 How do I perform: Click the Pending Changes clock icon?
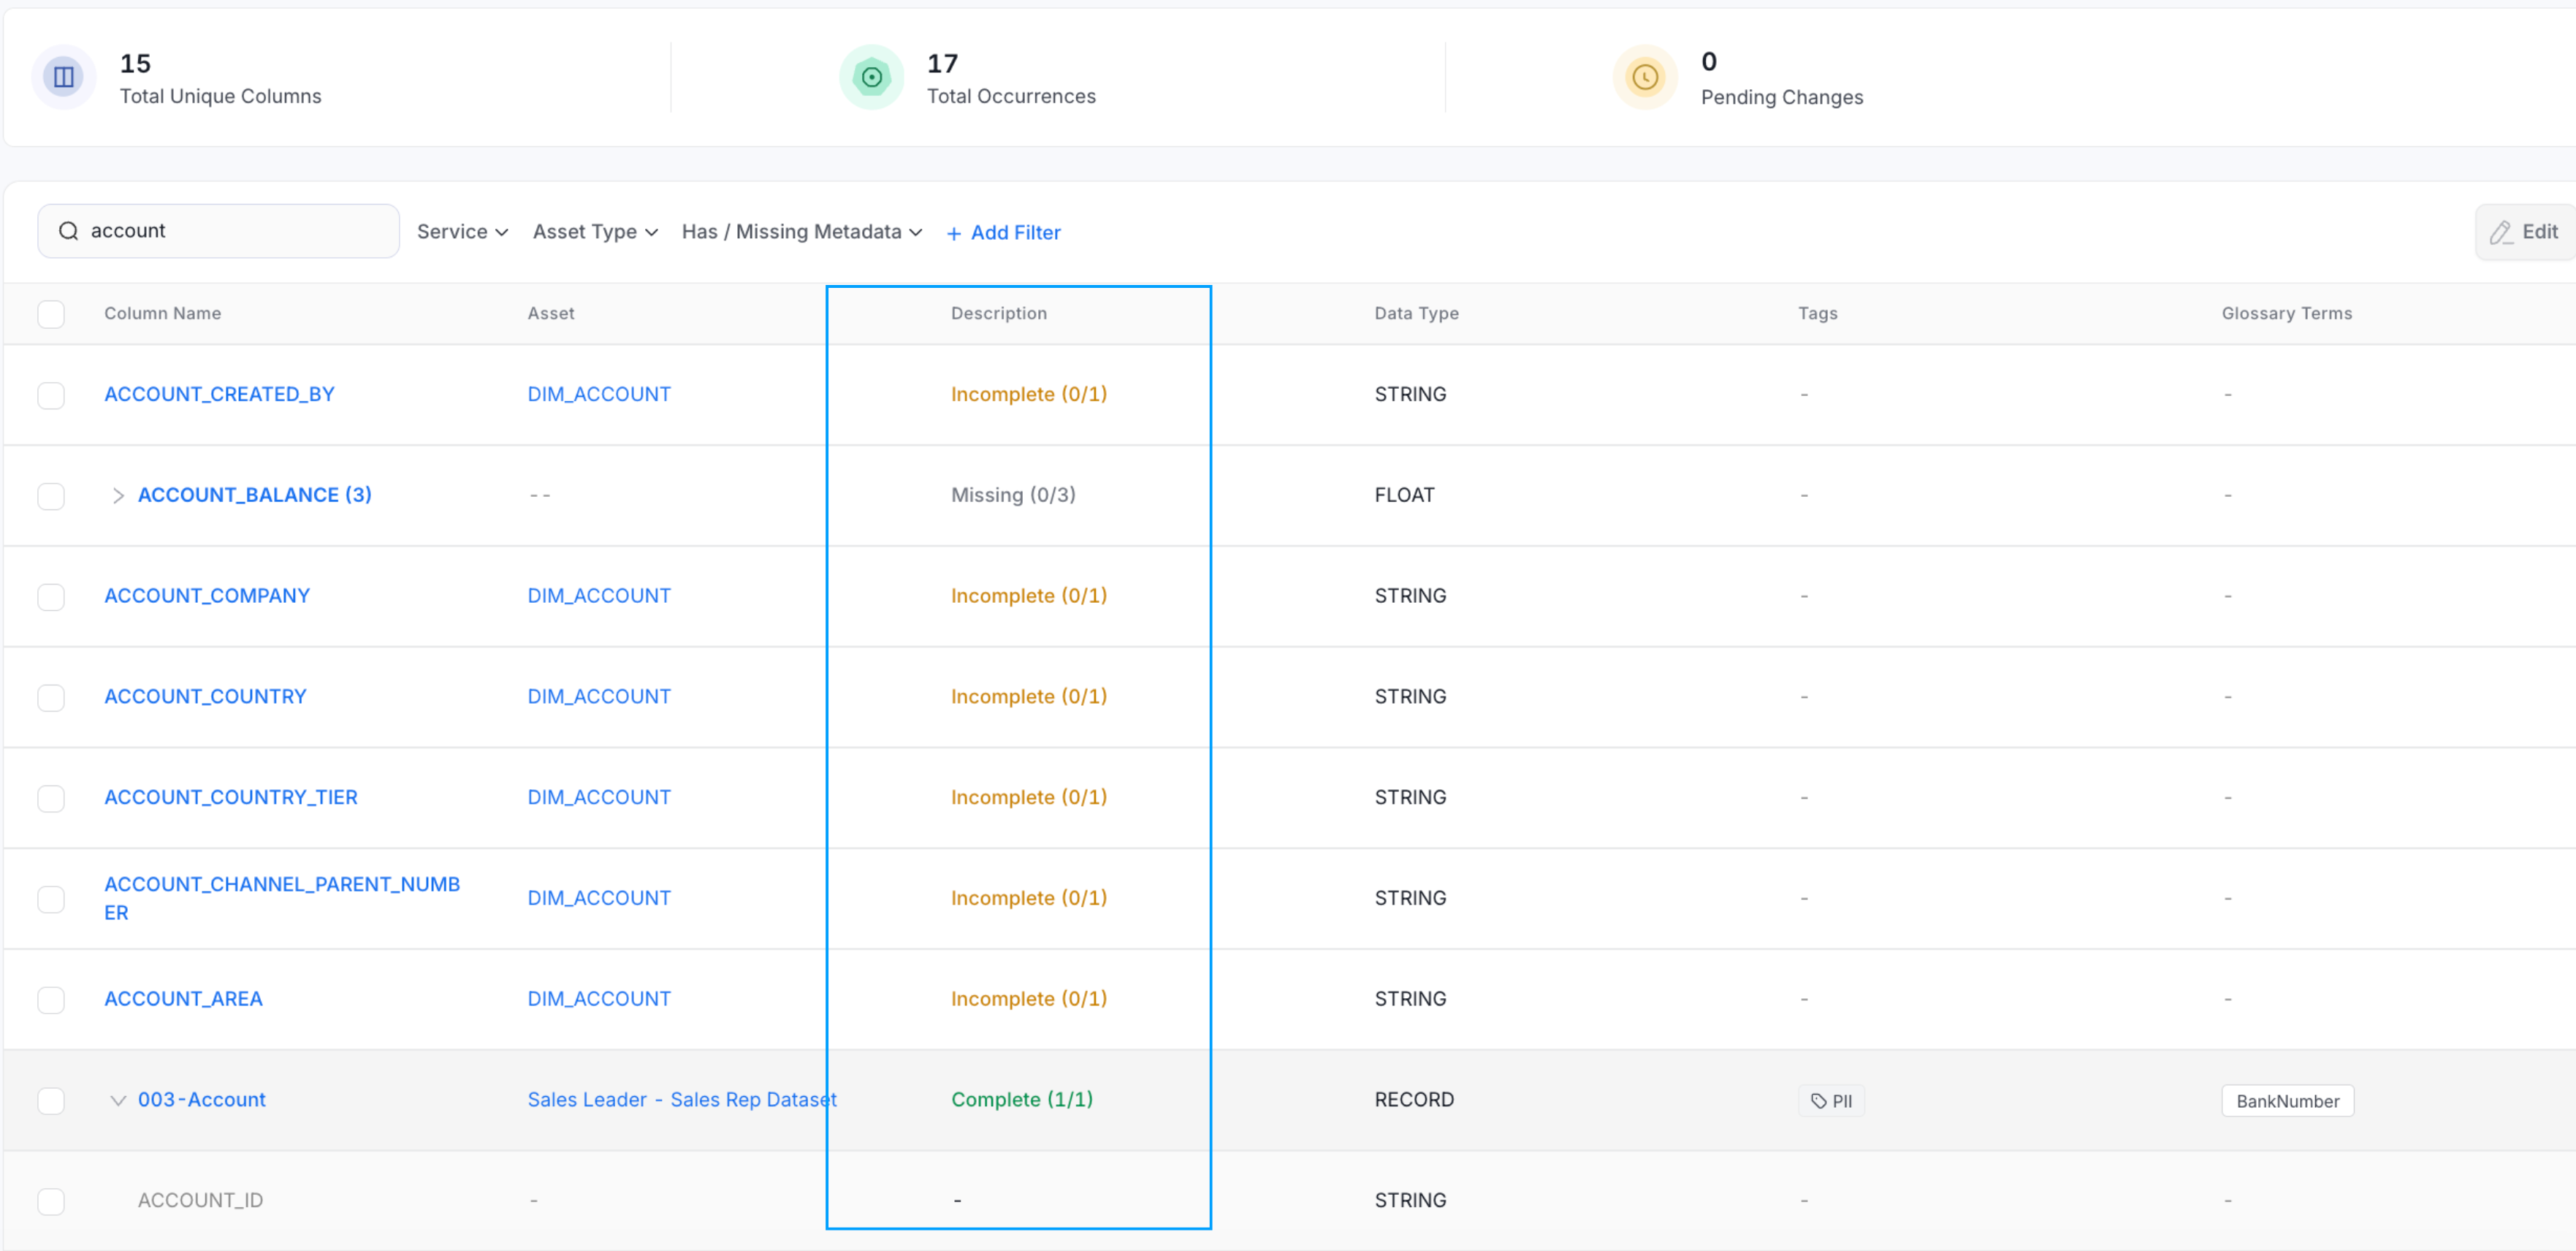[x=1645, y=77]
